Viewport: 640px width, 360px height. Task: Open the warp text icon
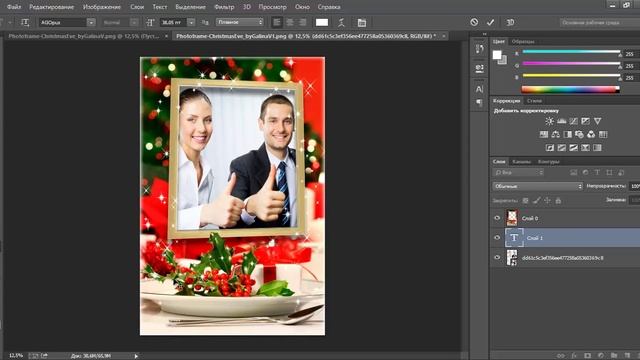(x=341, y=22)
